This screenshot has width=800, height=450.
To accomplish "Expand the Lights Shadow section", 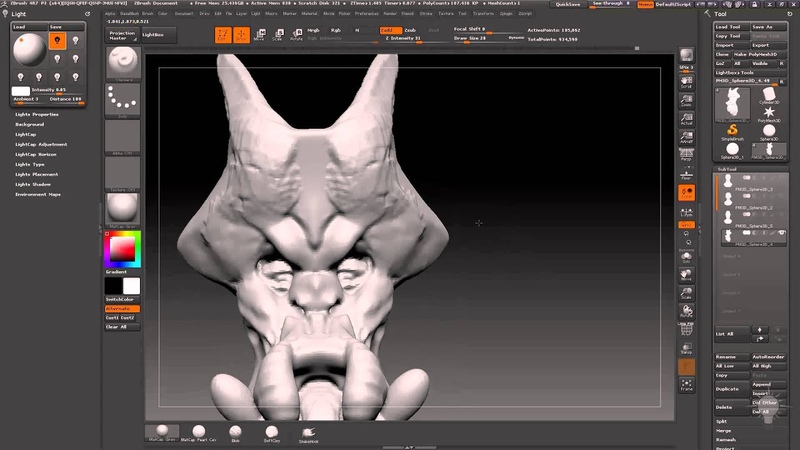I will [x=33, y=184].
